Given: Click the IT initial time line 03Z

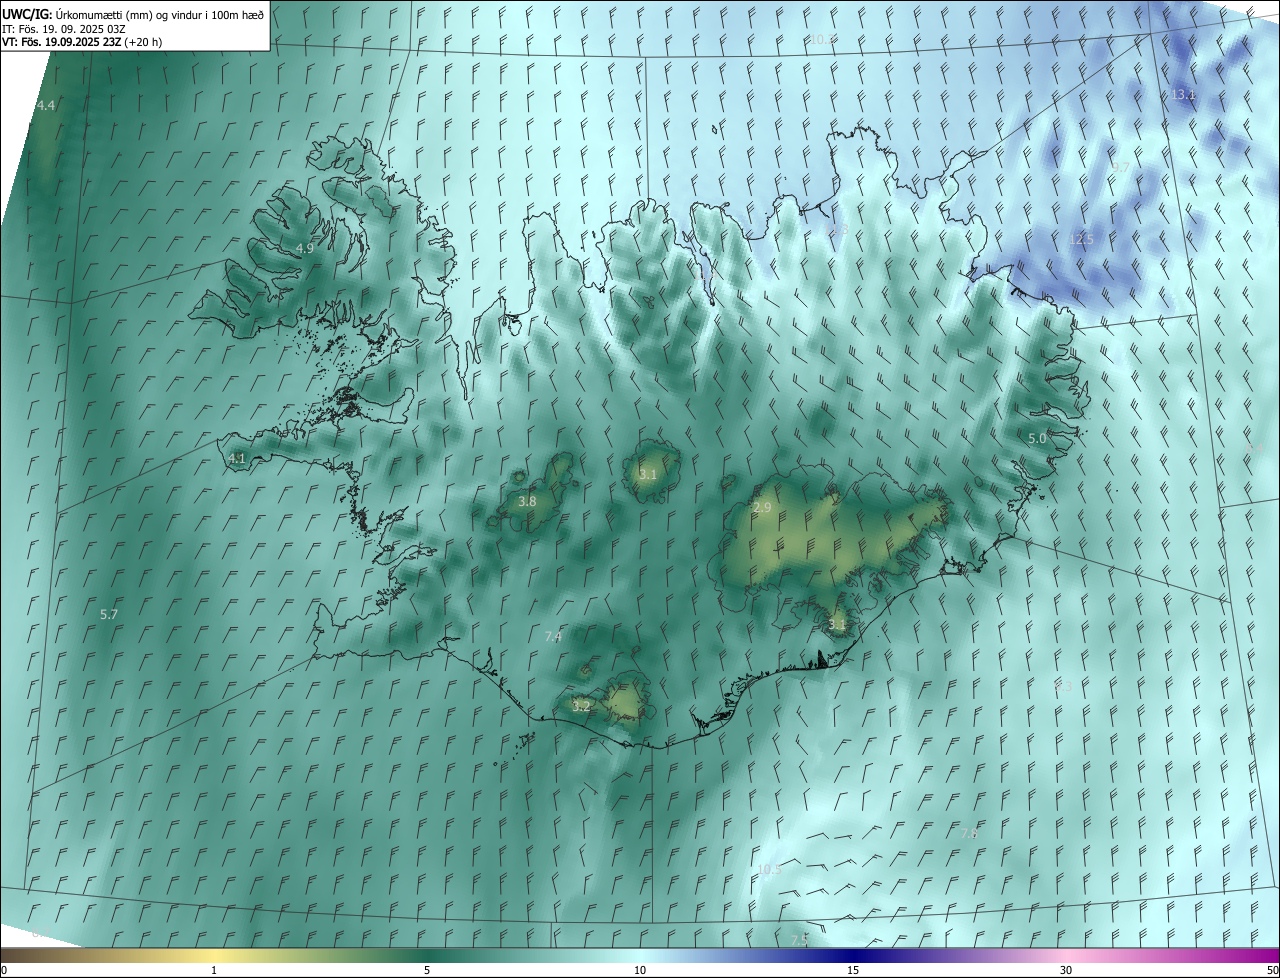Looking at the screenshot, I should [64, 28].
